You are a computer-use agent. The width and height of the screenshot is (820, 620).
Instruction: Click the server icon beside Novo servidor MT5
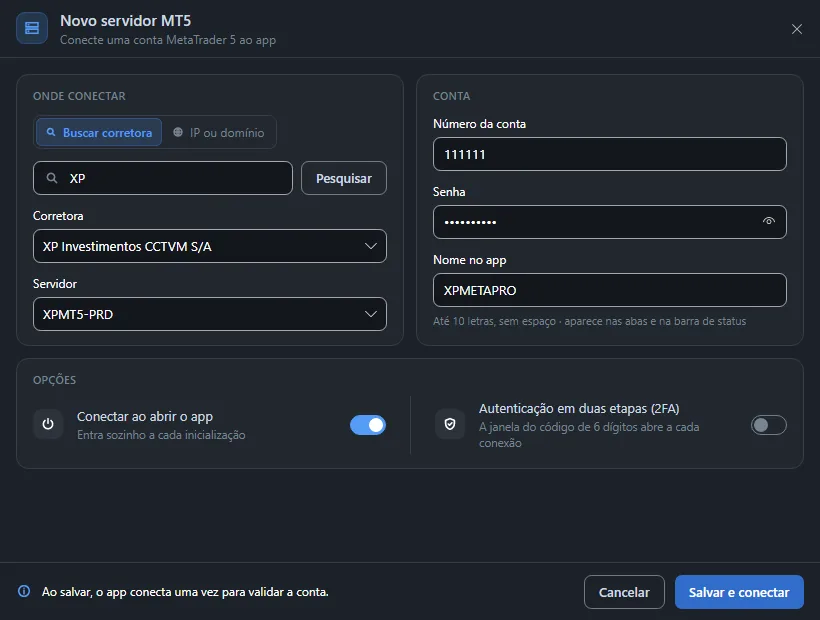pyautogui.click(x=32, y=28)
